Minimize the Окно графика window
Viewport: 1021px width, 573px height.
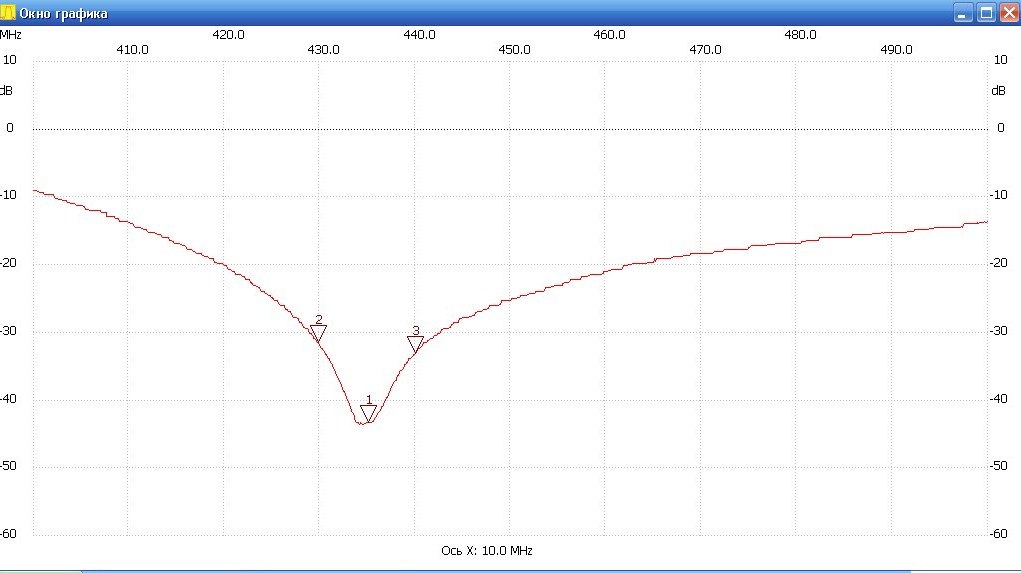(963, 13)
